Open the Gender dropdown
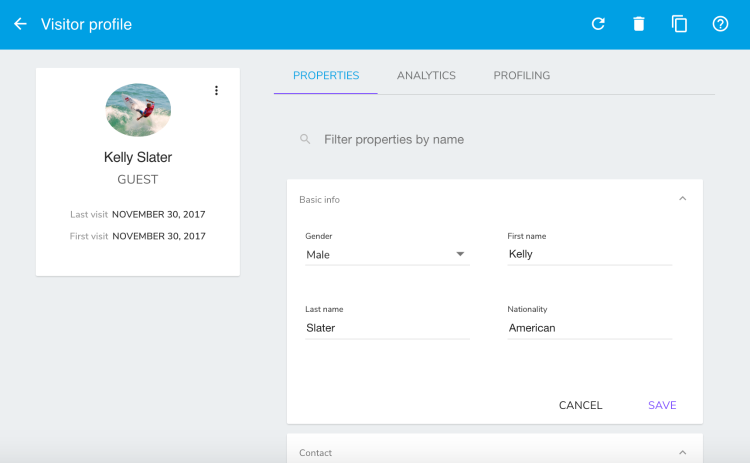Screen dimensions: 750x463 pos(387,254)
